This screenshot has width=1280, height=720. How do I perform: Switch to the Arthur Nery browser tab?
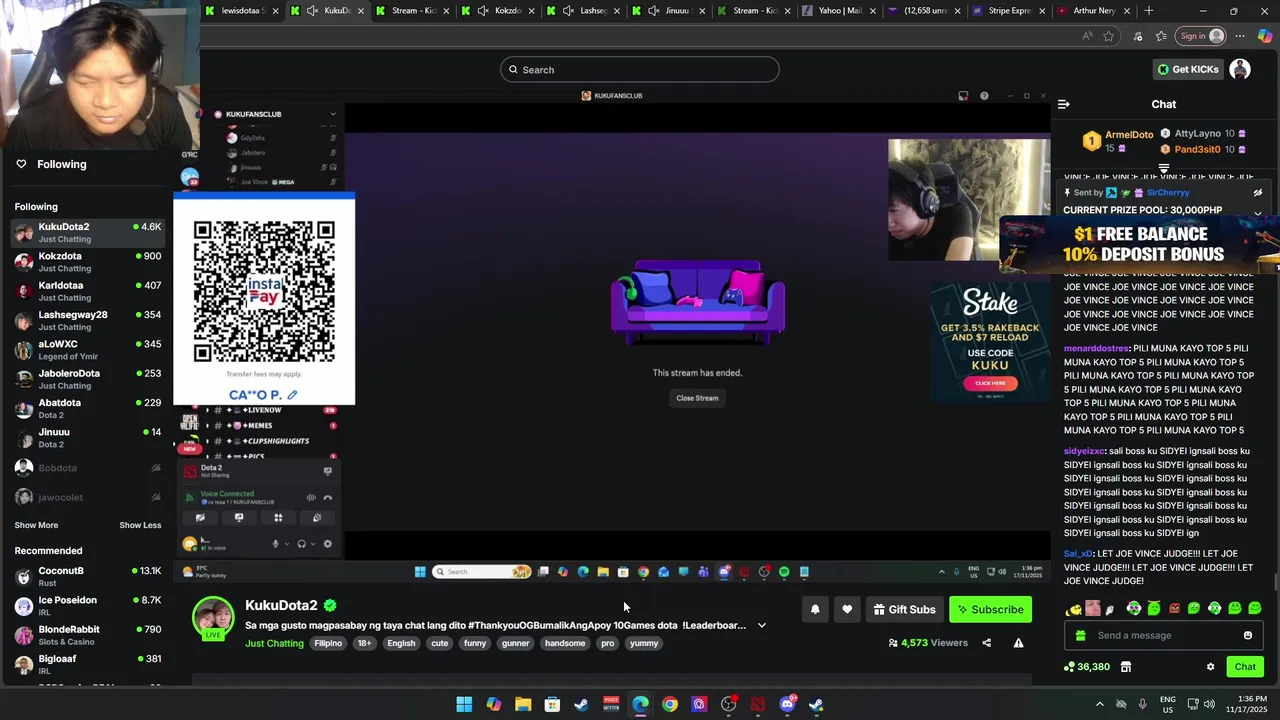pyautogui.click(x=1093, y=11)
